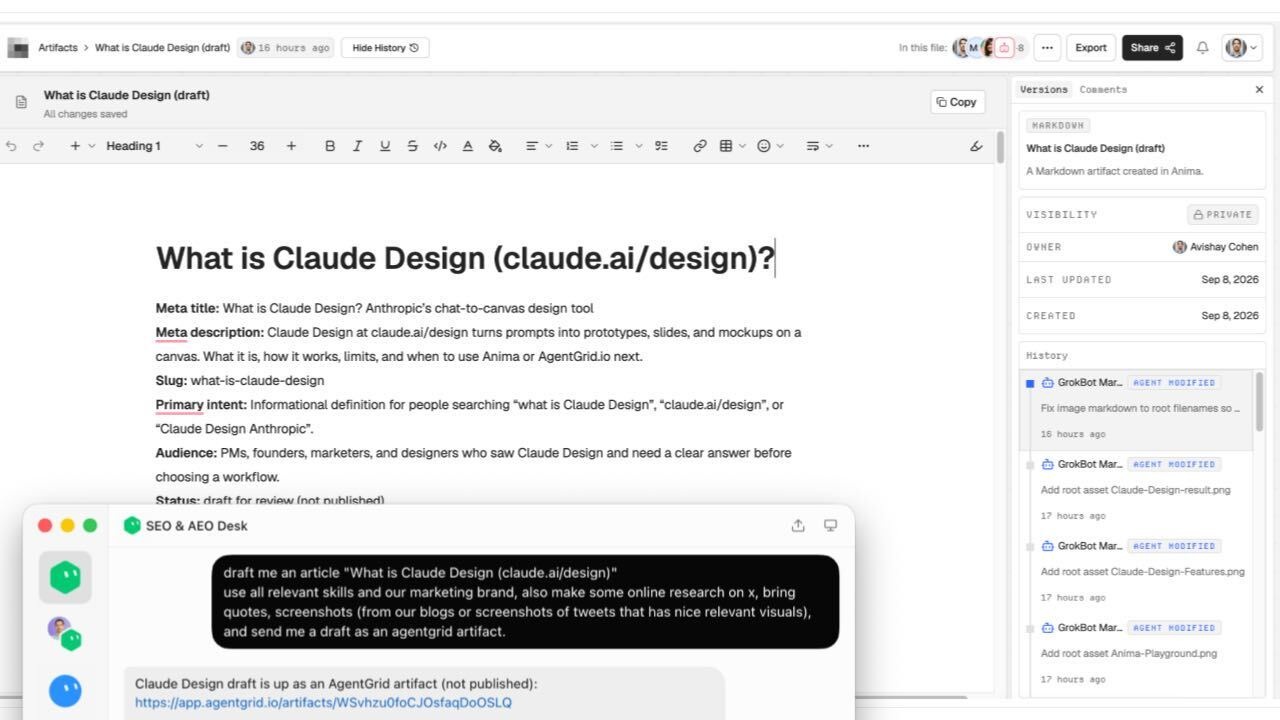Open the user profile dropdown
The width and height of the screenshot is (1280, 720).
1242,48
